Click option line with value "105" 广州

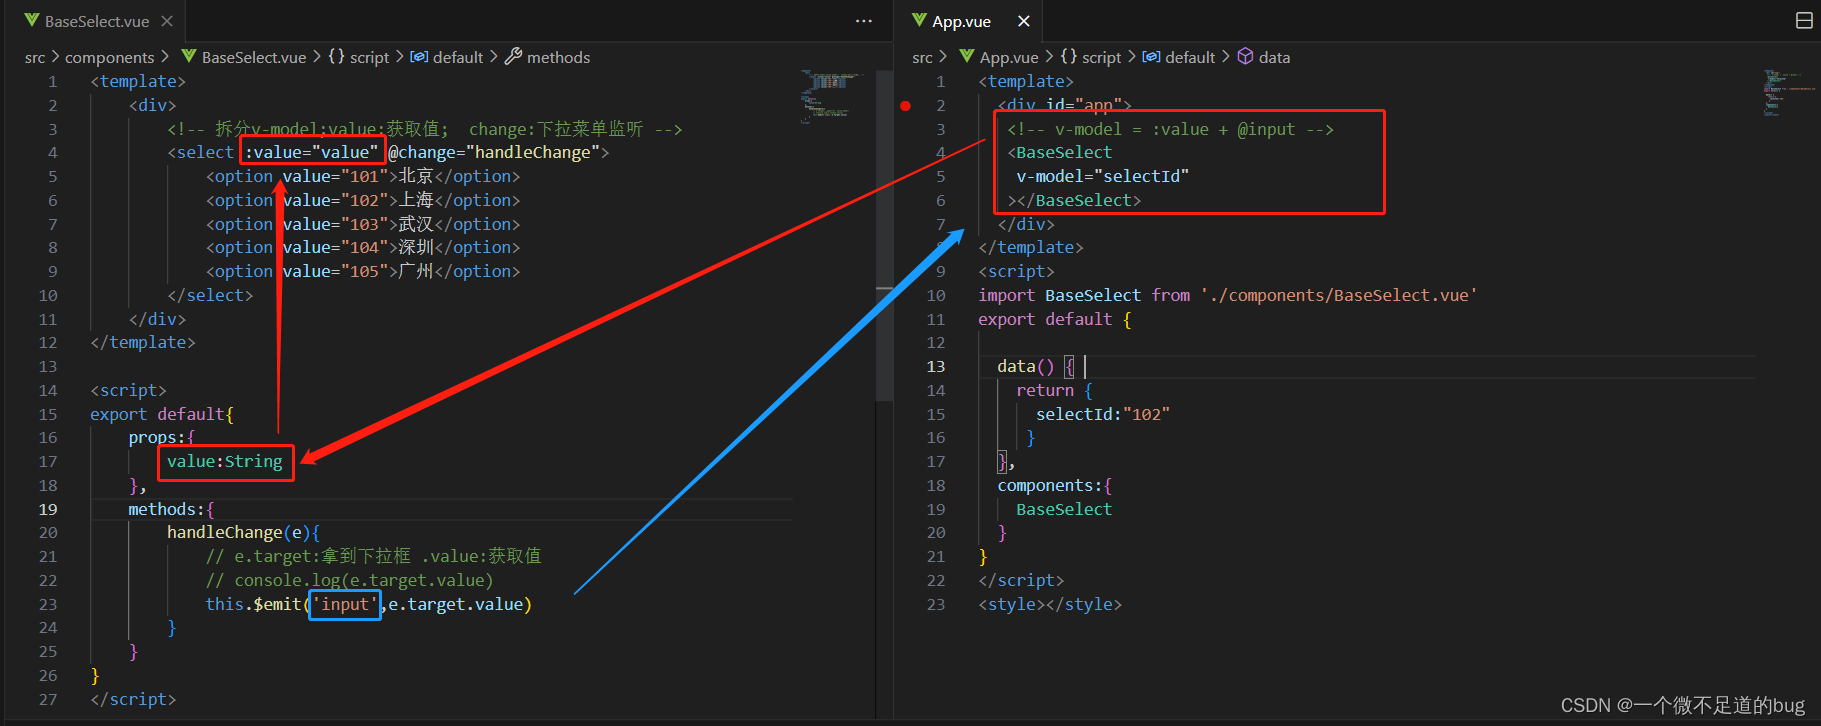point(363,271)
